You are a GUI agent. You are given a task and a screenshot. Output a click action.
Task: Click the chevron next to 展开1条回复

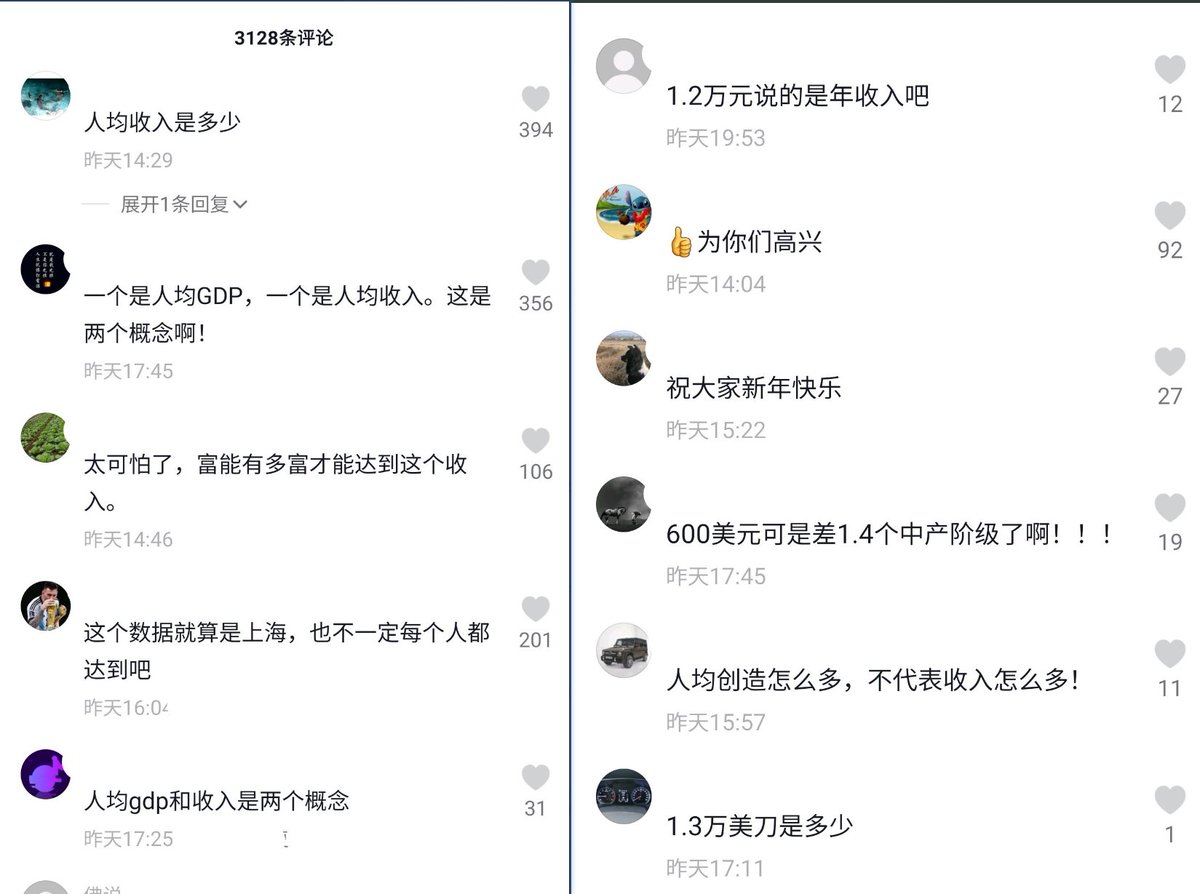[240, 205]
